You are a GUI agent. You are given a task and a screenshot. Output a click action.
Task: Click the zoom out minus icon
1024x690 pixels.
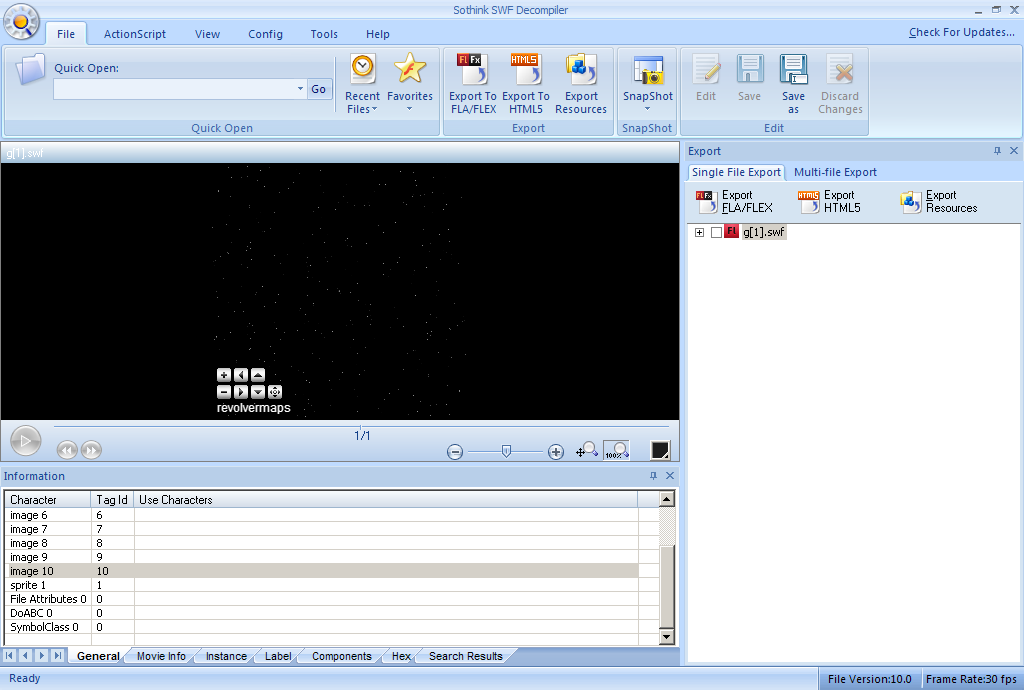(455, 452)
